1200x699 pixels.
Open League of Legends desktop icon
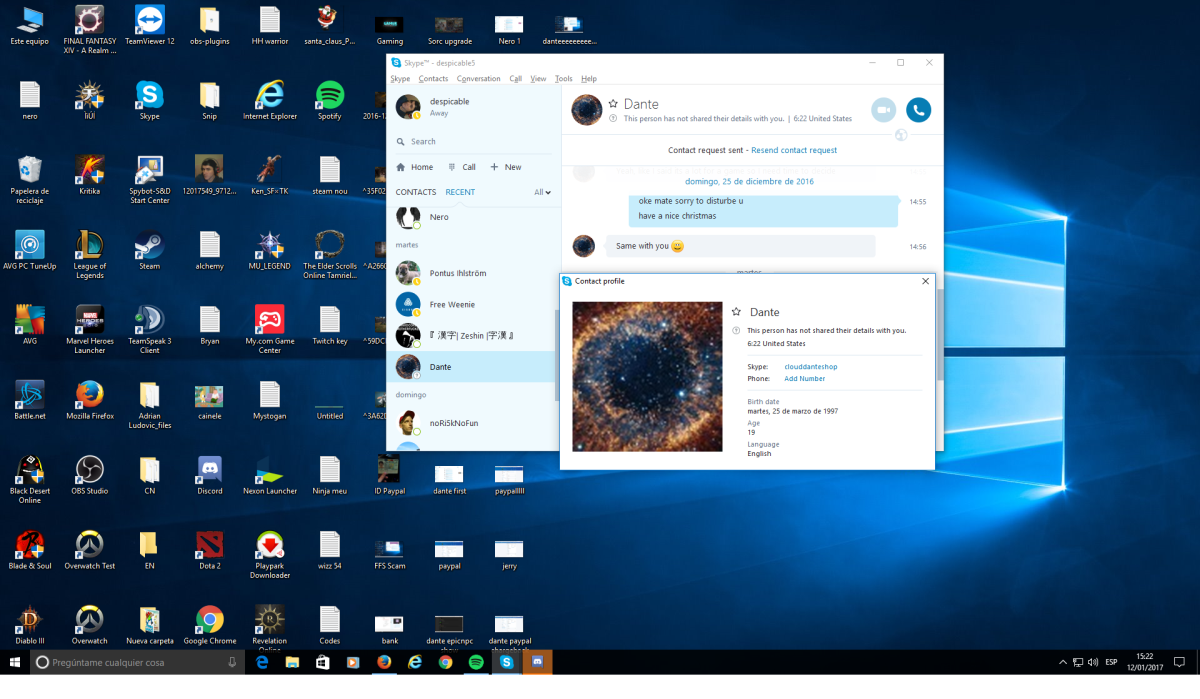90,254
